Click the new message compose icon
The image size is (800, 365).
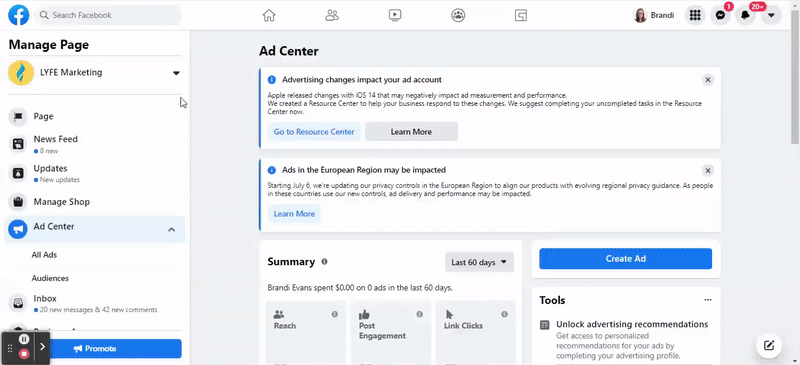(x=769, y=345)
